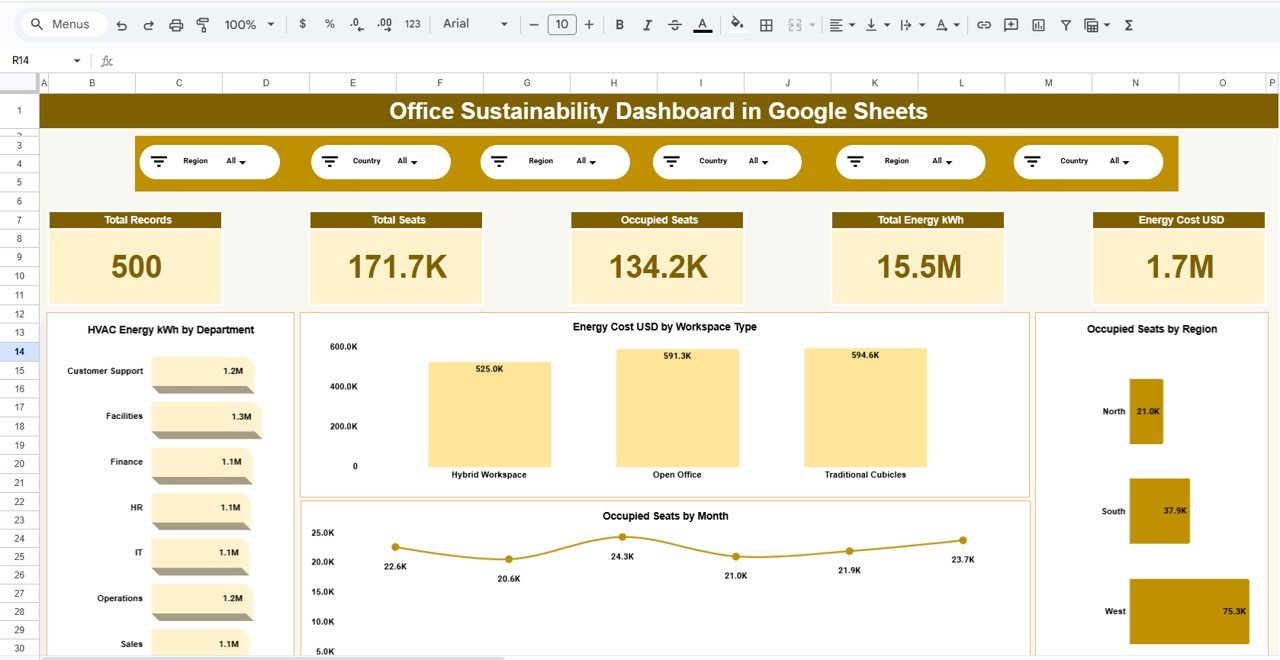Viewport: 1280px width, 660px height.
Task: Click the Insert comment icon
Action: tap(1010, 24)
